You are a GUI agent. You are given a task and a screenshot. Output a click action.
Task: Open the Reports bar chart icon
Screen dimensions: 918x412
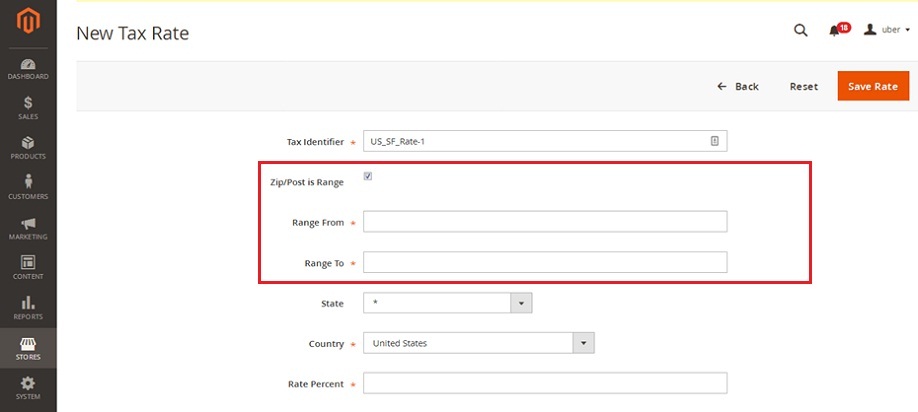(x=28, y=303)
